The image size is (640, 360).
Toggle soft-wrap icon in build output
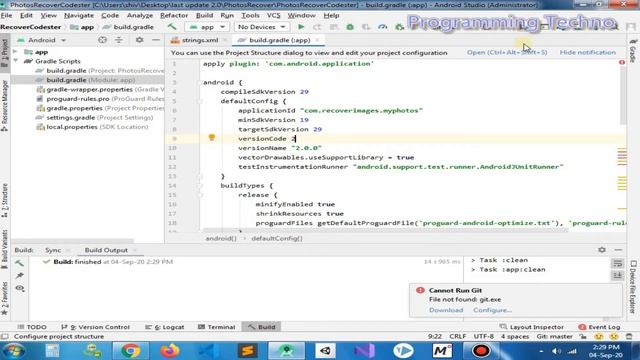618,264
